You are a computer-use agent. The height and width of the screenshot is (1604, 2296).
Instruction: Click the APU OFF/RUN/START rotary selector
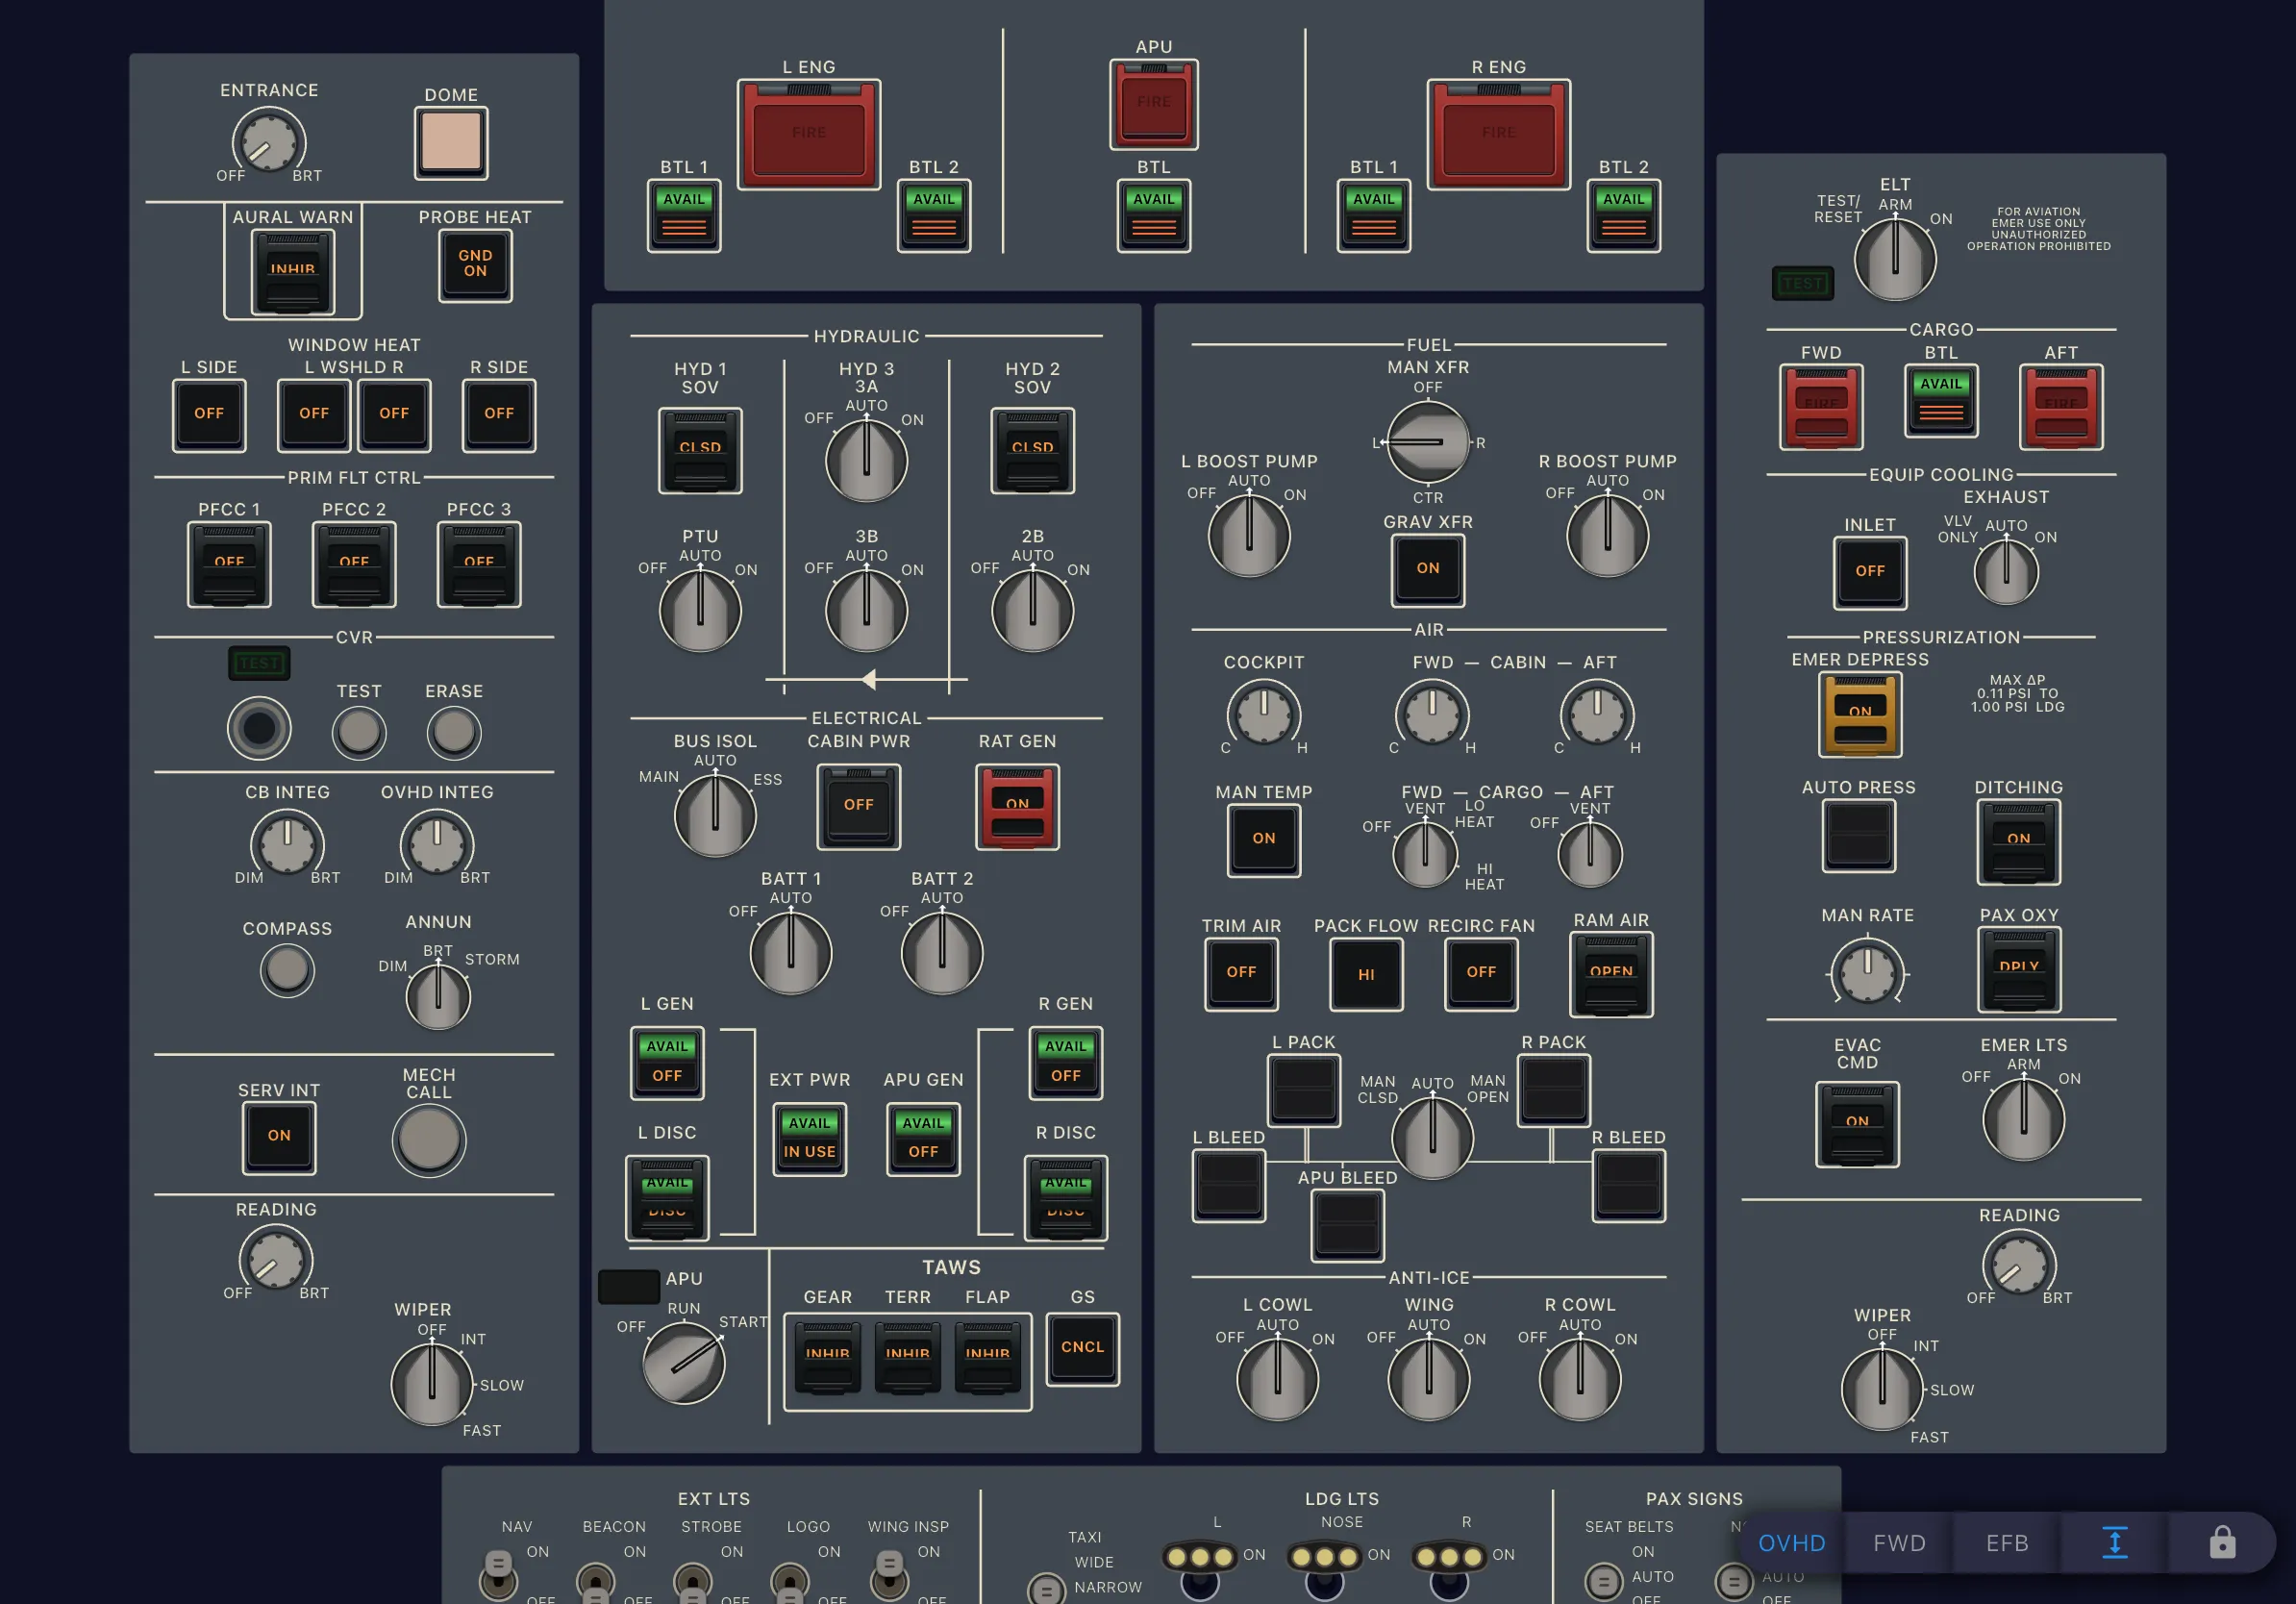684,1362
